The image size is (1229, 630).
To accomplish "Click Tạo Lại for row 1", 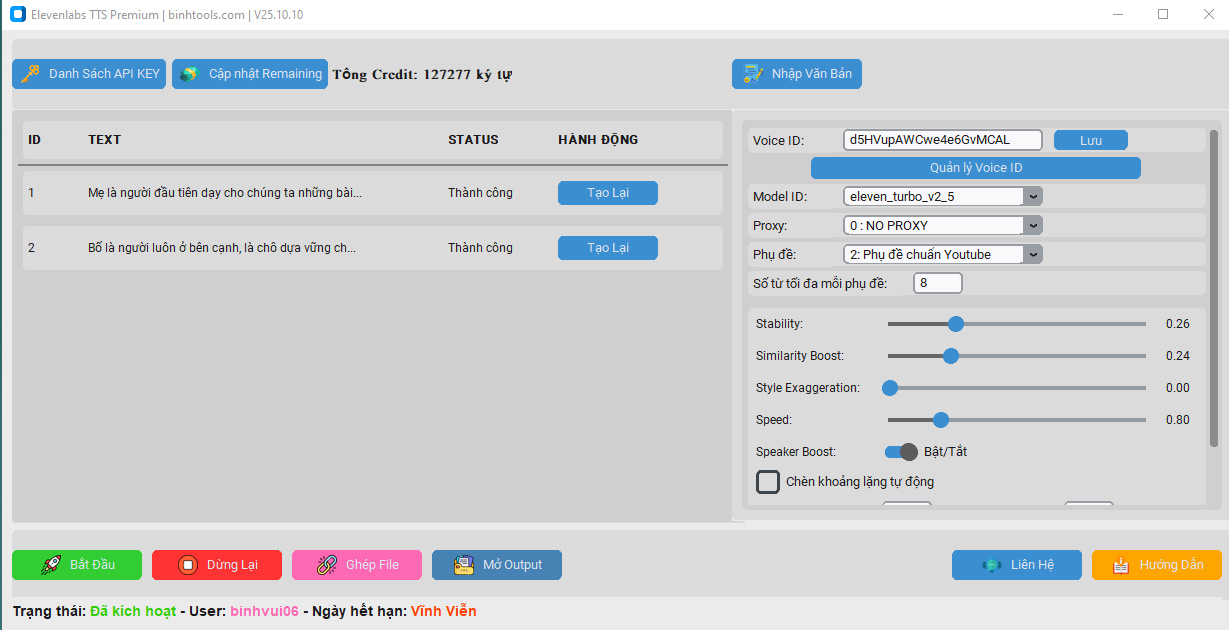I will pyautogui.click(x=607, y=192).
